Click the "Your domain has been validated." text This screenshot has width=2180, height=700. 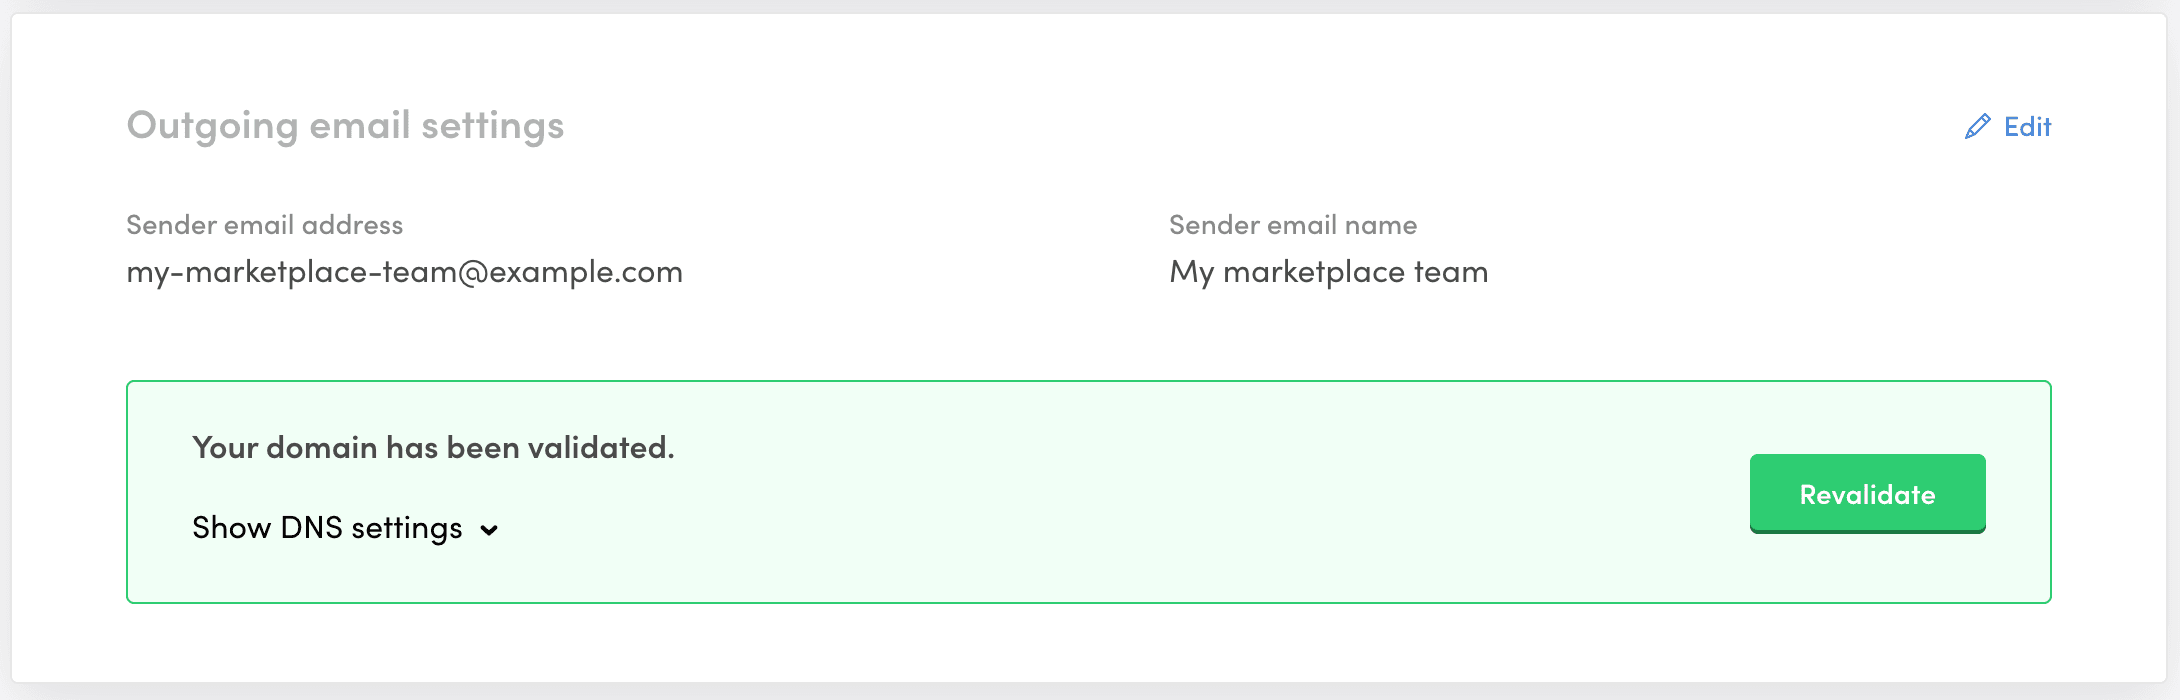pyautogui.click(x=433, y=448)
